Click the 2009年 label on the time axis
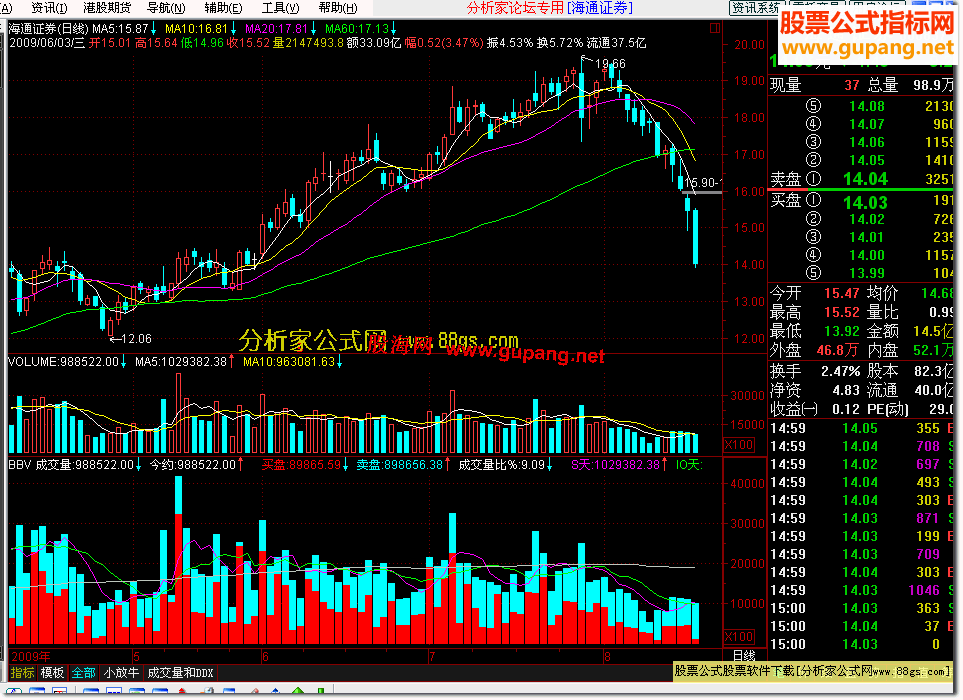Viewport: 963px width, 700px height. [31, 656]
